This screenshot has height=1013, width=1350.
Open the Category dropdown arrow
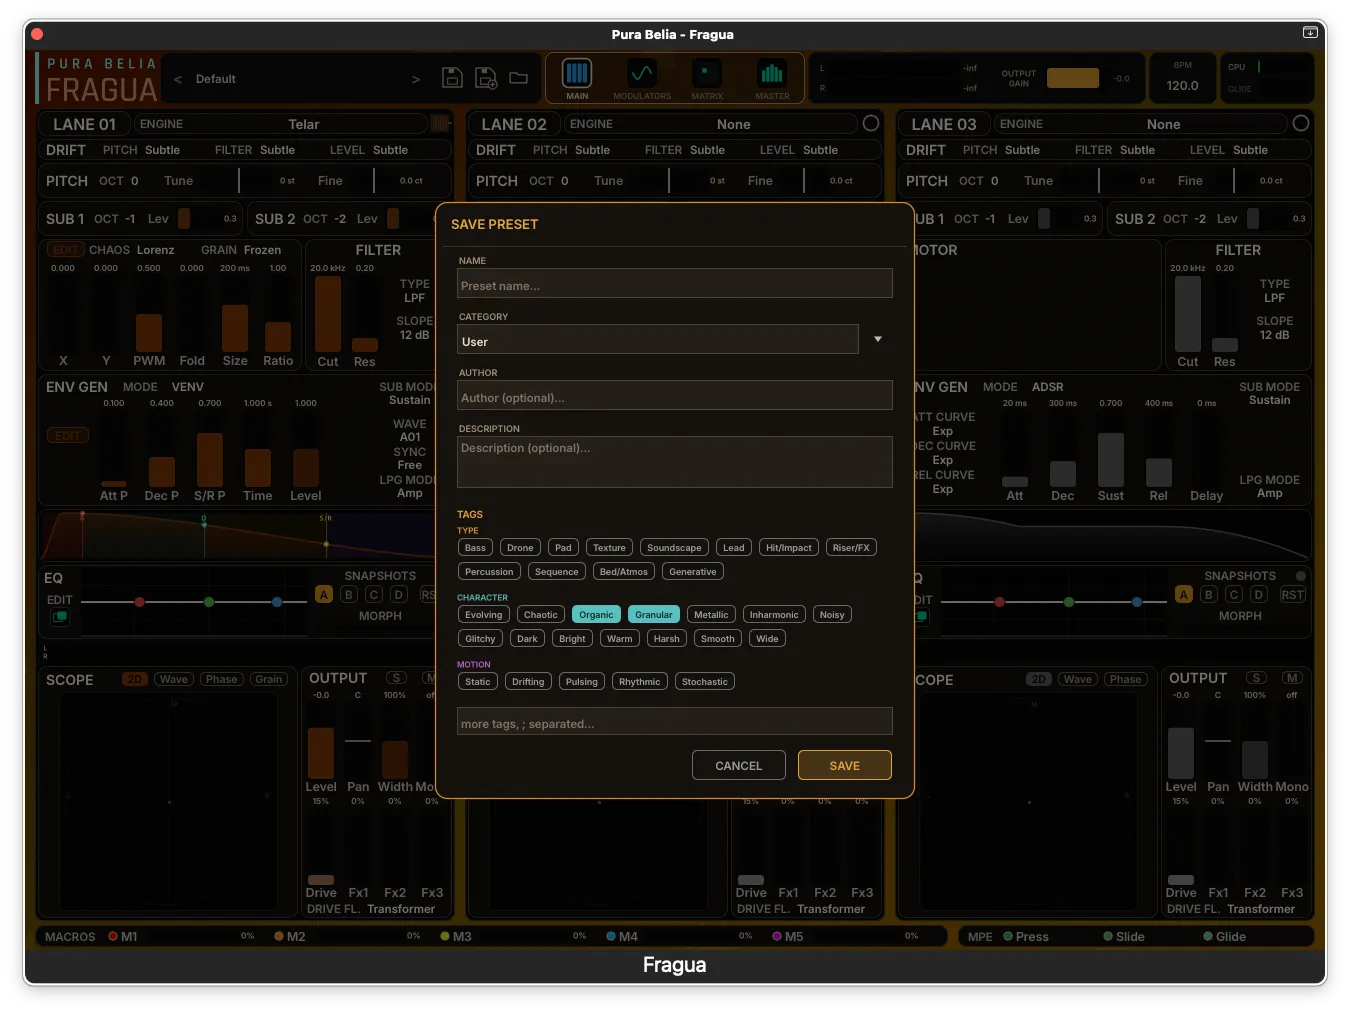(878, 339)
